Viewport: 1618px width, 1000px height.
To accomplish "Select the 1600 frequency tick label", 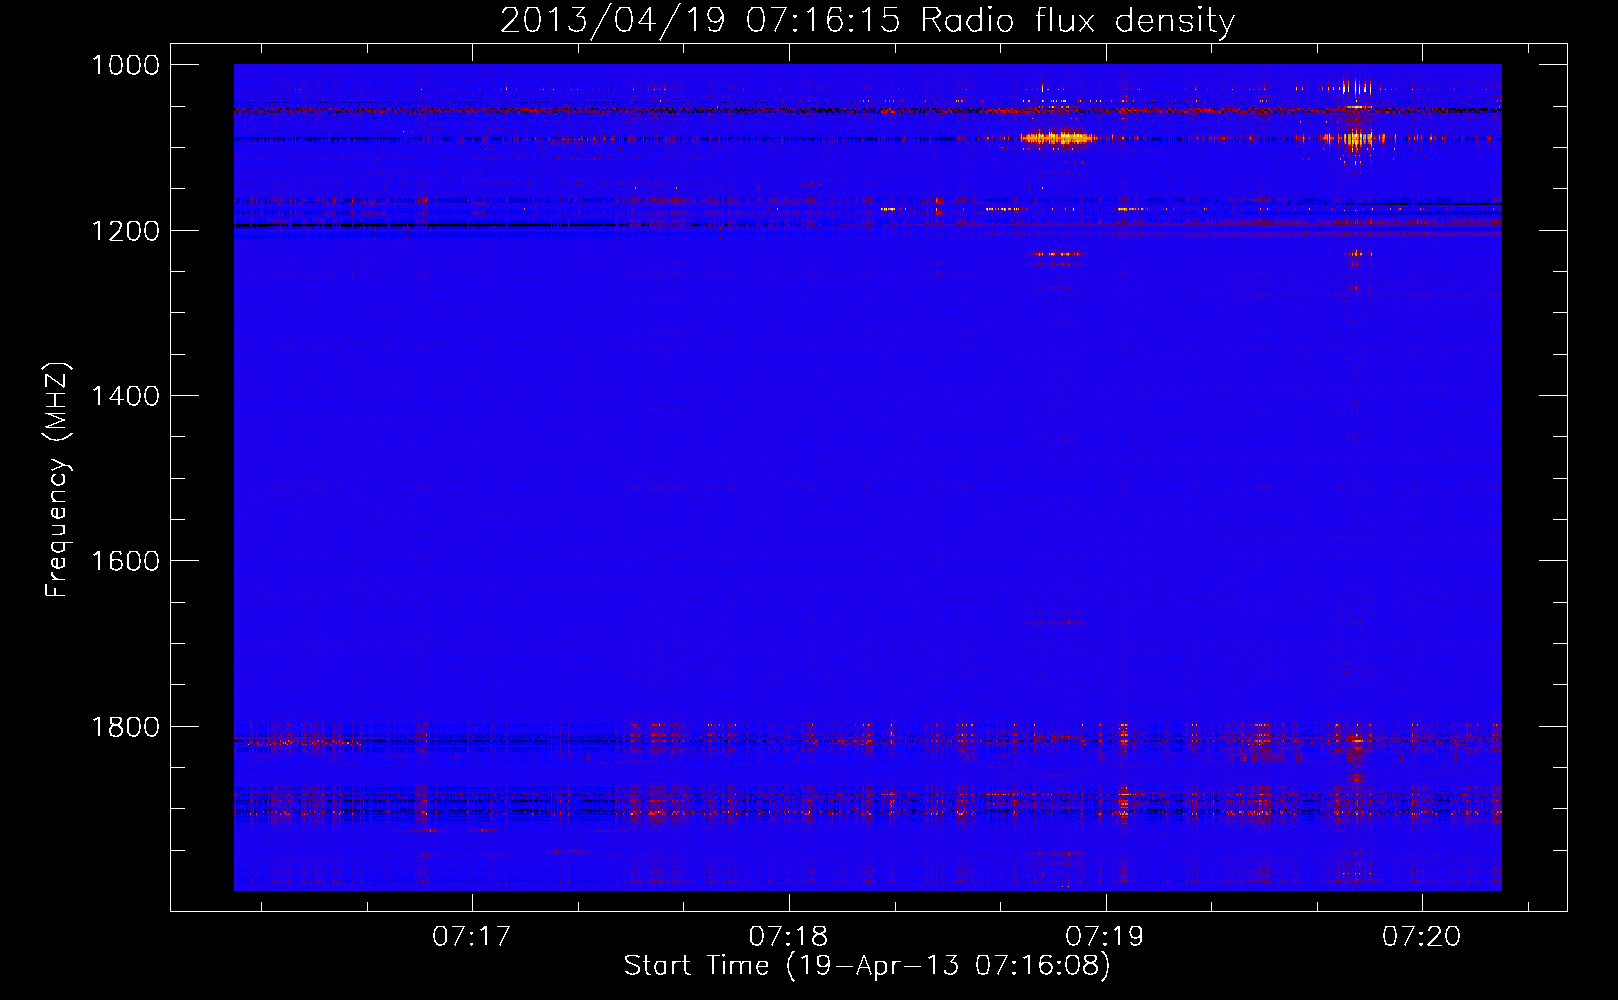I will (x=125, y=561).
